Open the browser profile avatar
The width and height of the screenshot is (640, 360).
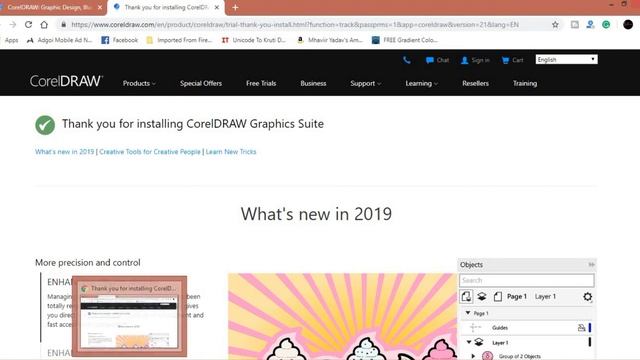(x=628, y=24)
